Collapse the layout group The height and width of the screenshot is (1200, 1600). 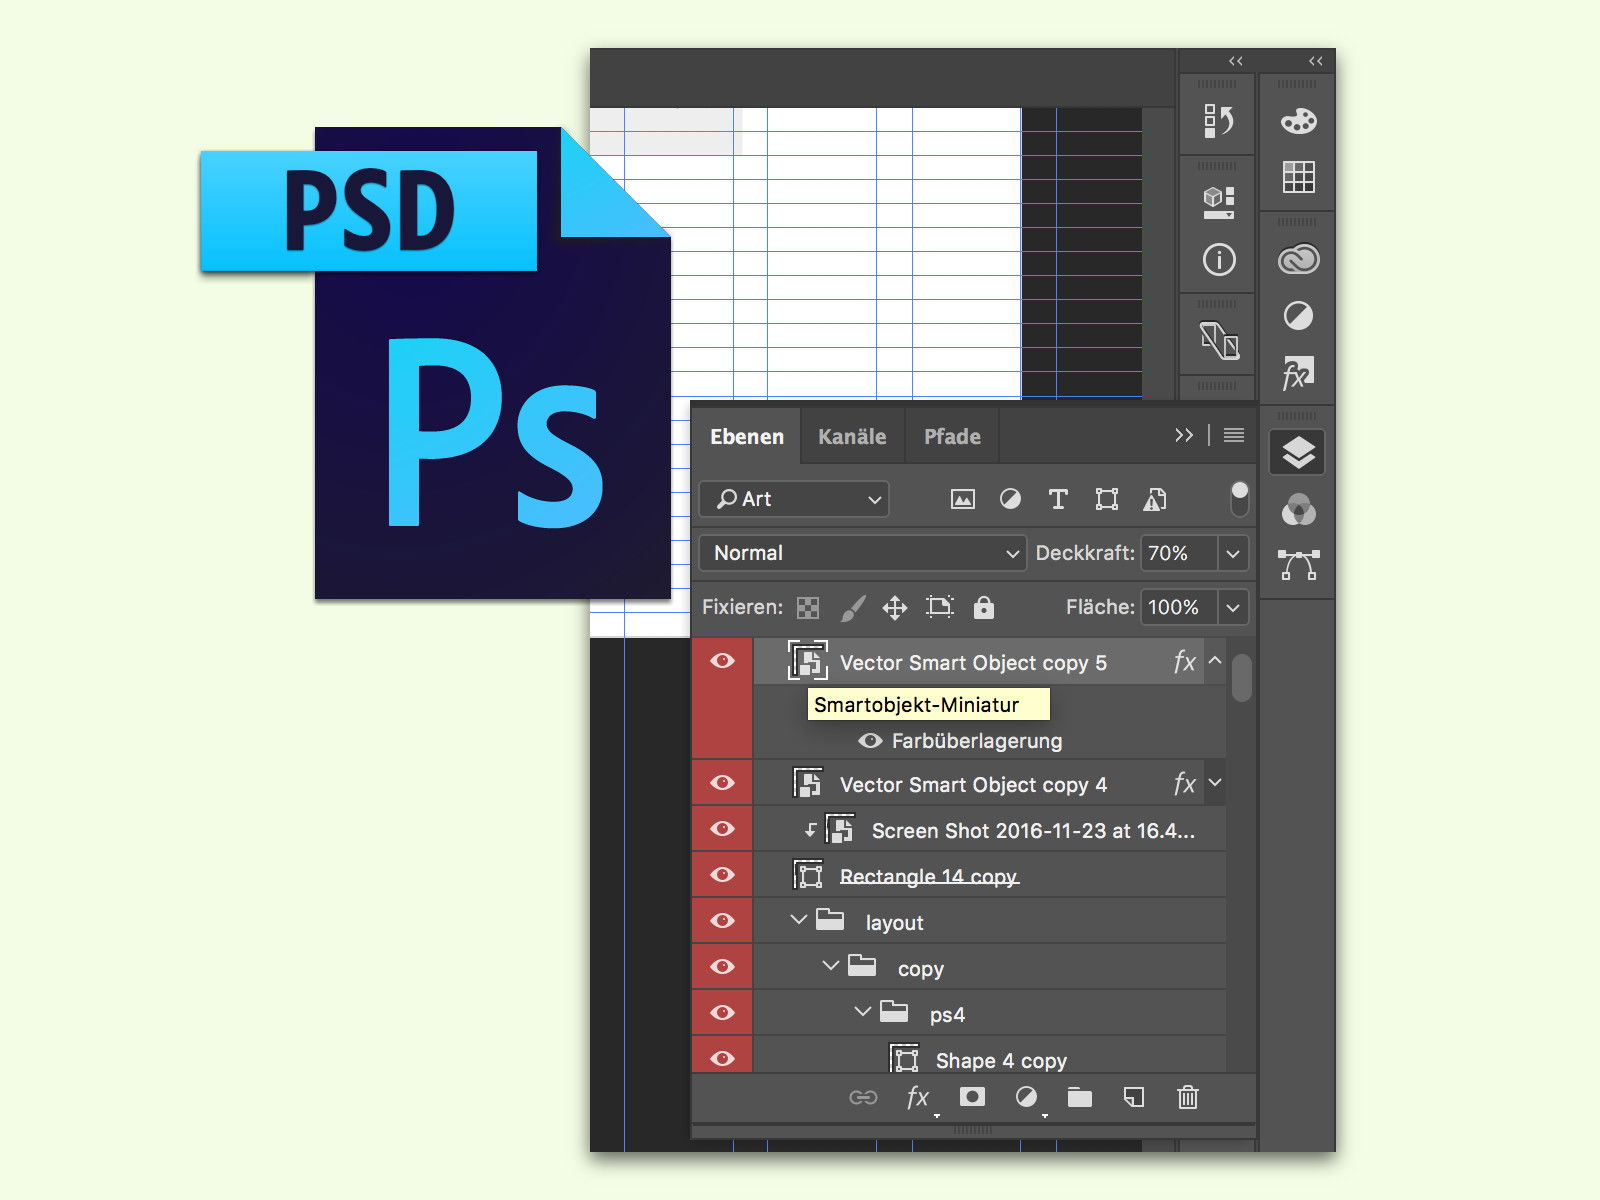point(798,919)
